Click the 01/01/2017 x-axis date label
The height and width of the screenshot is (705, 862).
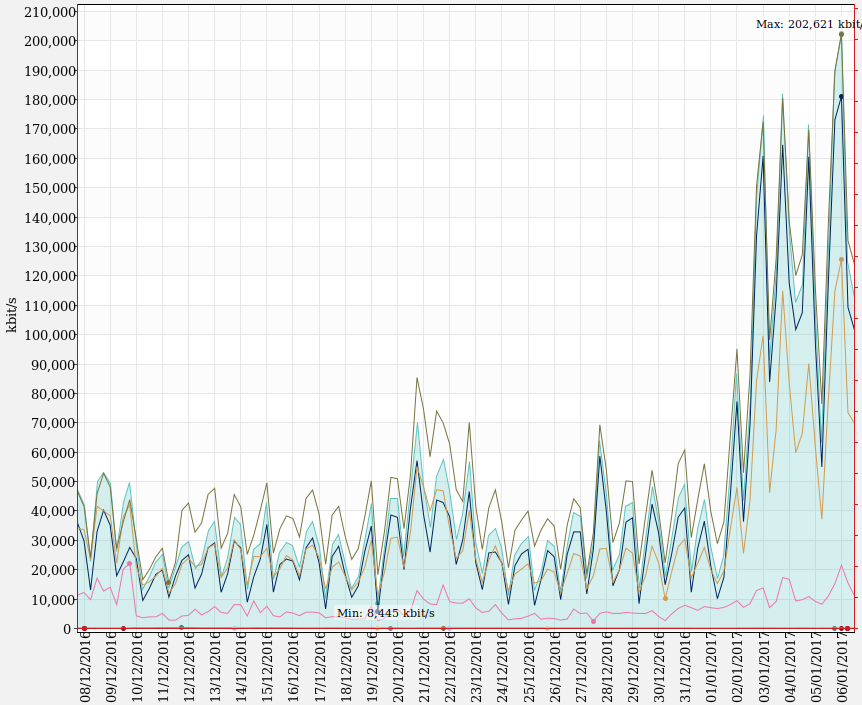tap(710, 667)
